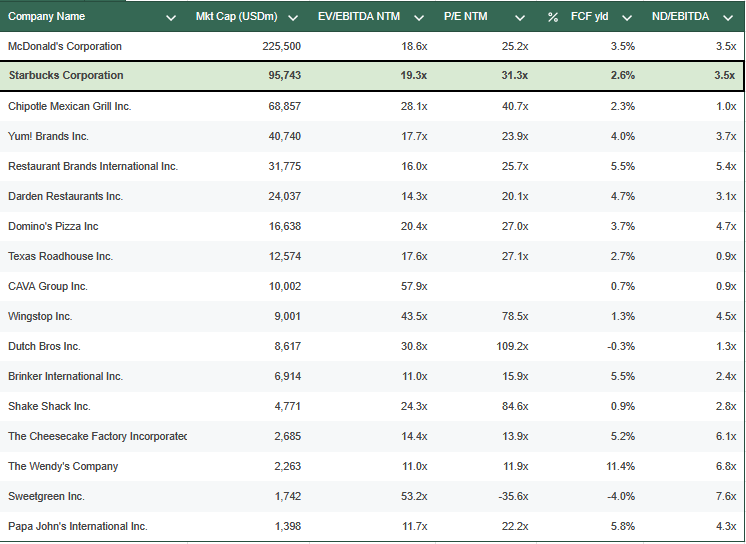Click Chipotle market cap value 68,857

click(285, 106)
